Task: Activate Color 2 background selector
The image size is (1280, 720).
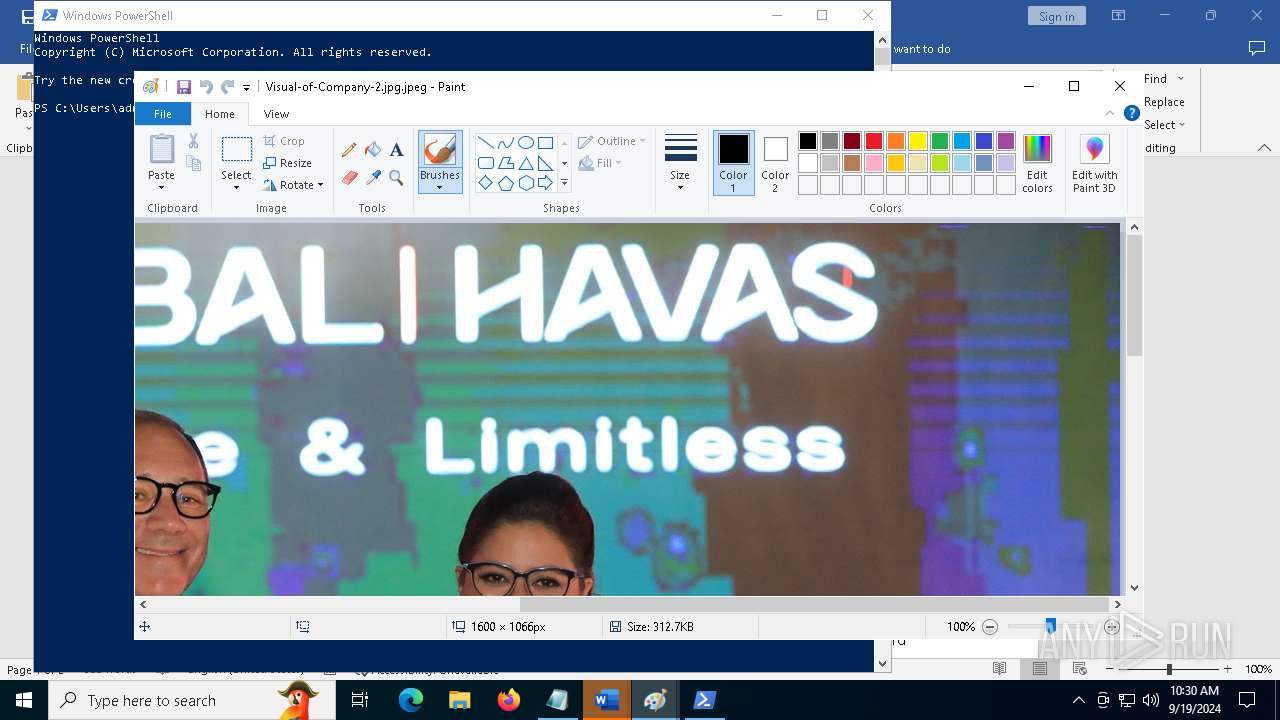Action: (x=775, y=163)
